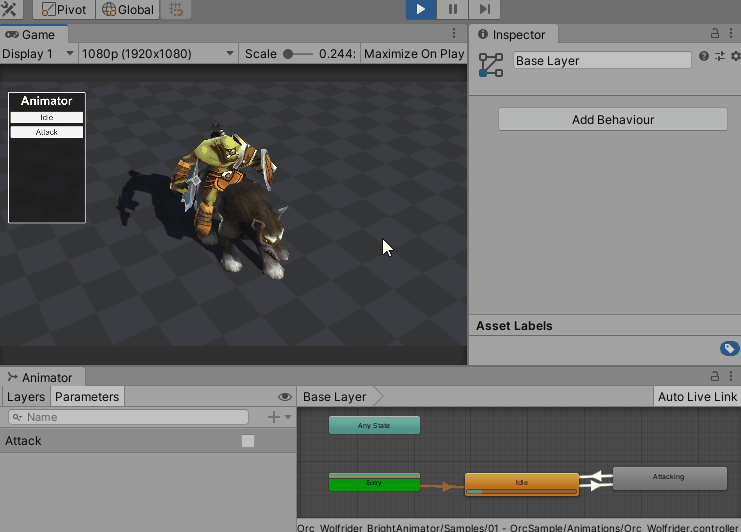Open the 1080p resolution dropdown
The width and height of the screenshot is (741, 532).
click(157, 54)
